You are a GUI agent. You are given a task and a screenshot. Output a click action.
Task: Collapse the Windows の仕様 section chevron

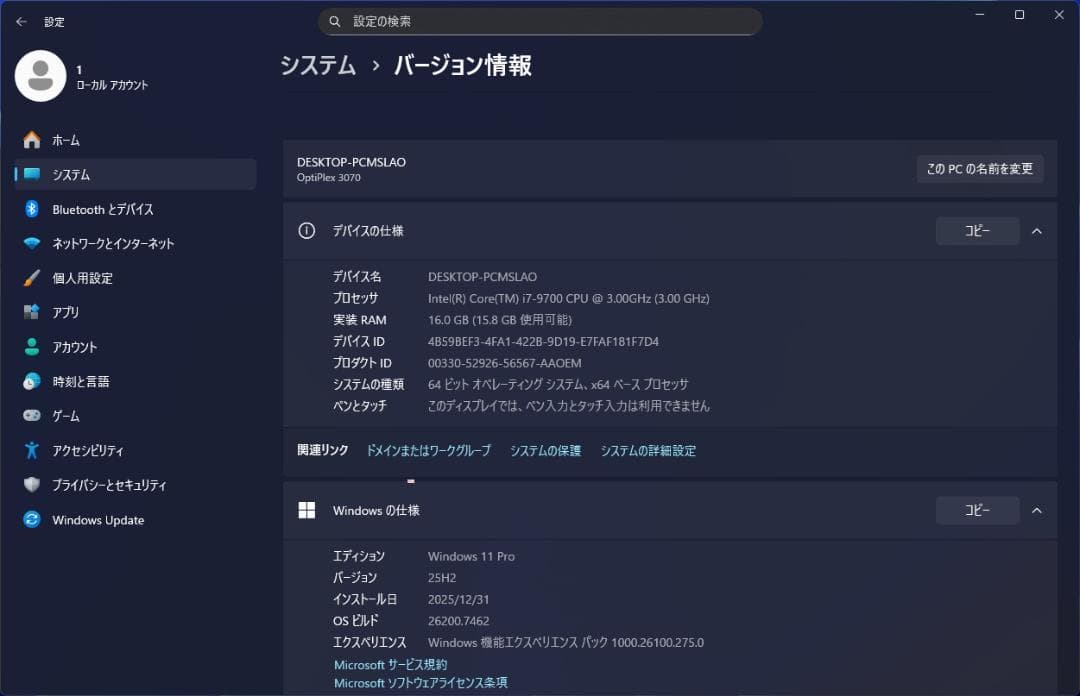tap(1036, 510)
